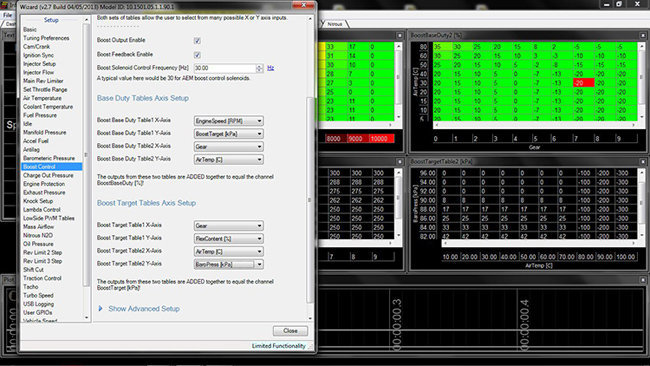The height and width of the screenshot is (366, 650).
Task: Click the 10000 RPM axis cell
Action: [381, 139]
